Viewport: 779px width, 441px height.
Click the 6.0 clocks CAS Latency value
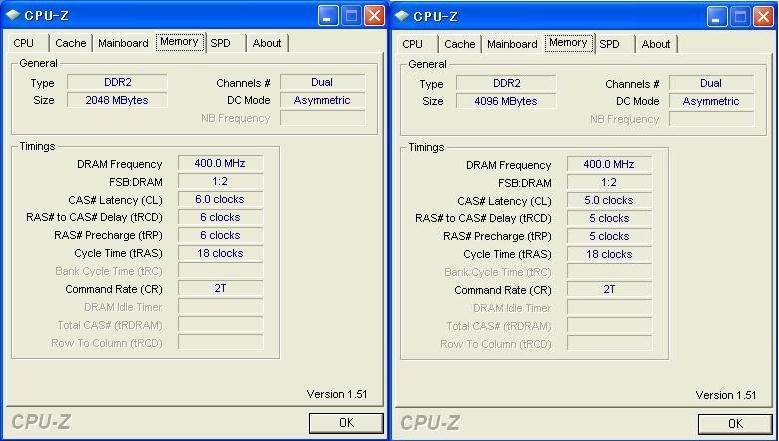(220, 200)
